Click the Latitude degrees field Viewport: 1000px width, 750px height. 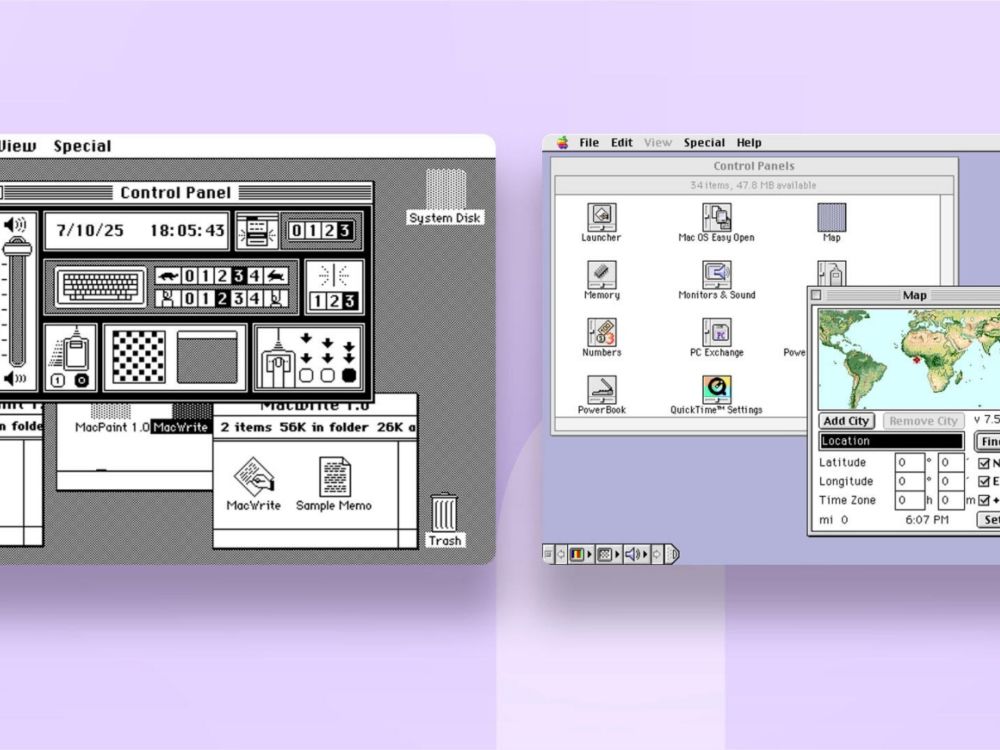coord(909,463)
